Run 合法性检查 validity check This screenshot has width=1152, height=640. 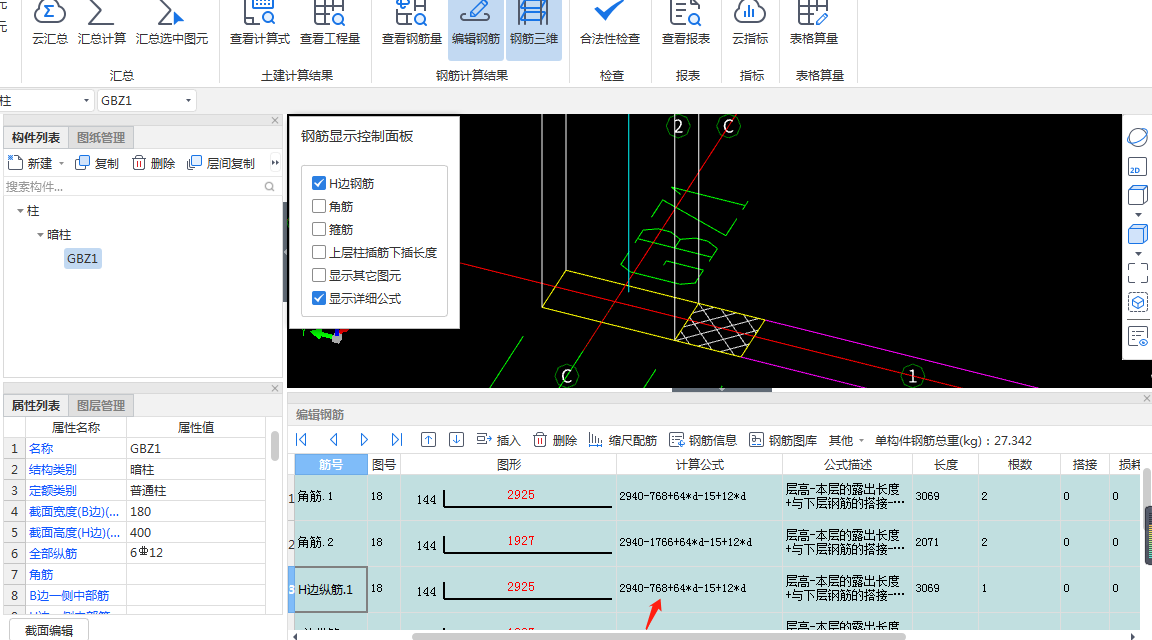(x=610, y=24)
